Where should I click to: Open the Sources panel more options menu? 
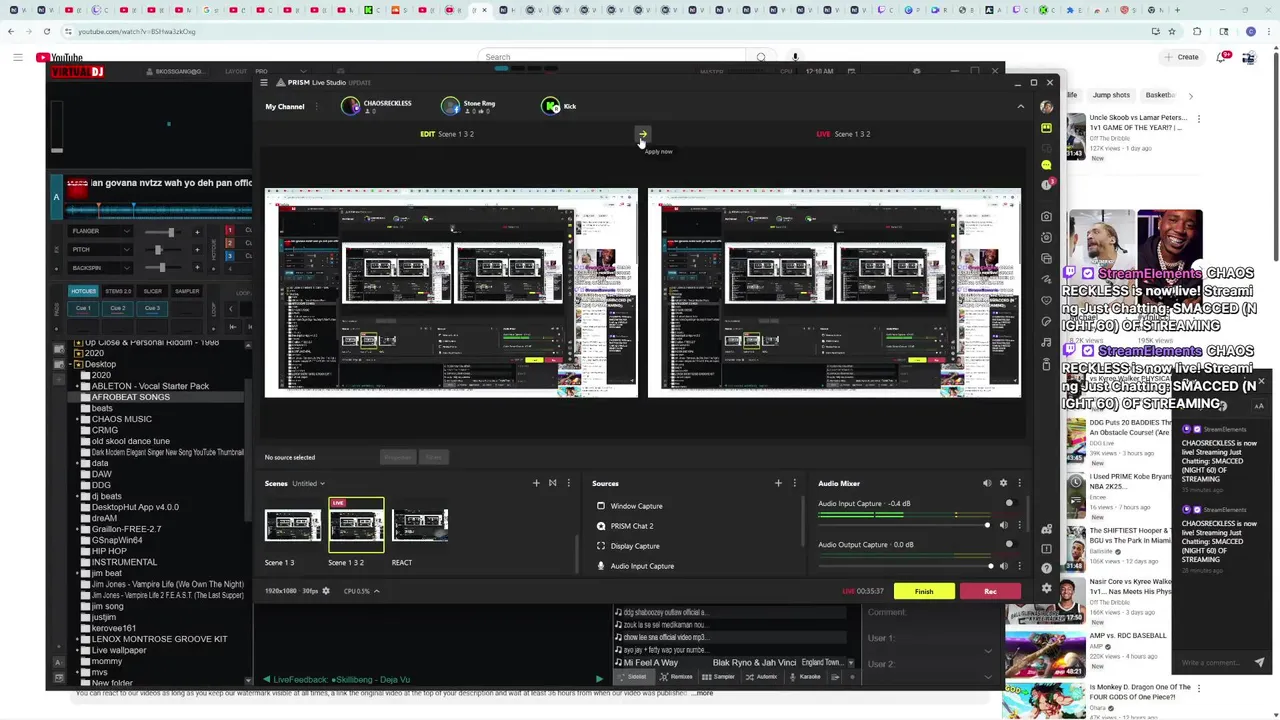tap(795, 483)
